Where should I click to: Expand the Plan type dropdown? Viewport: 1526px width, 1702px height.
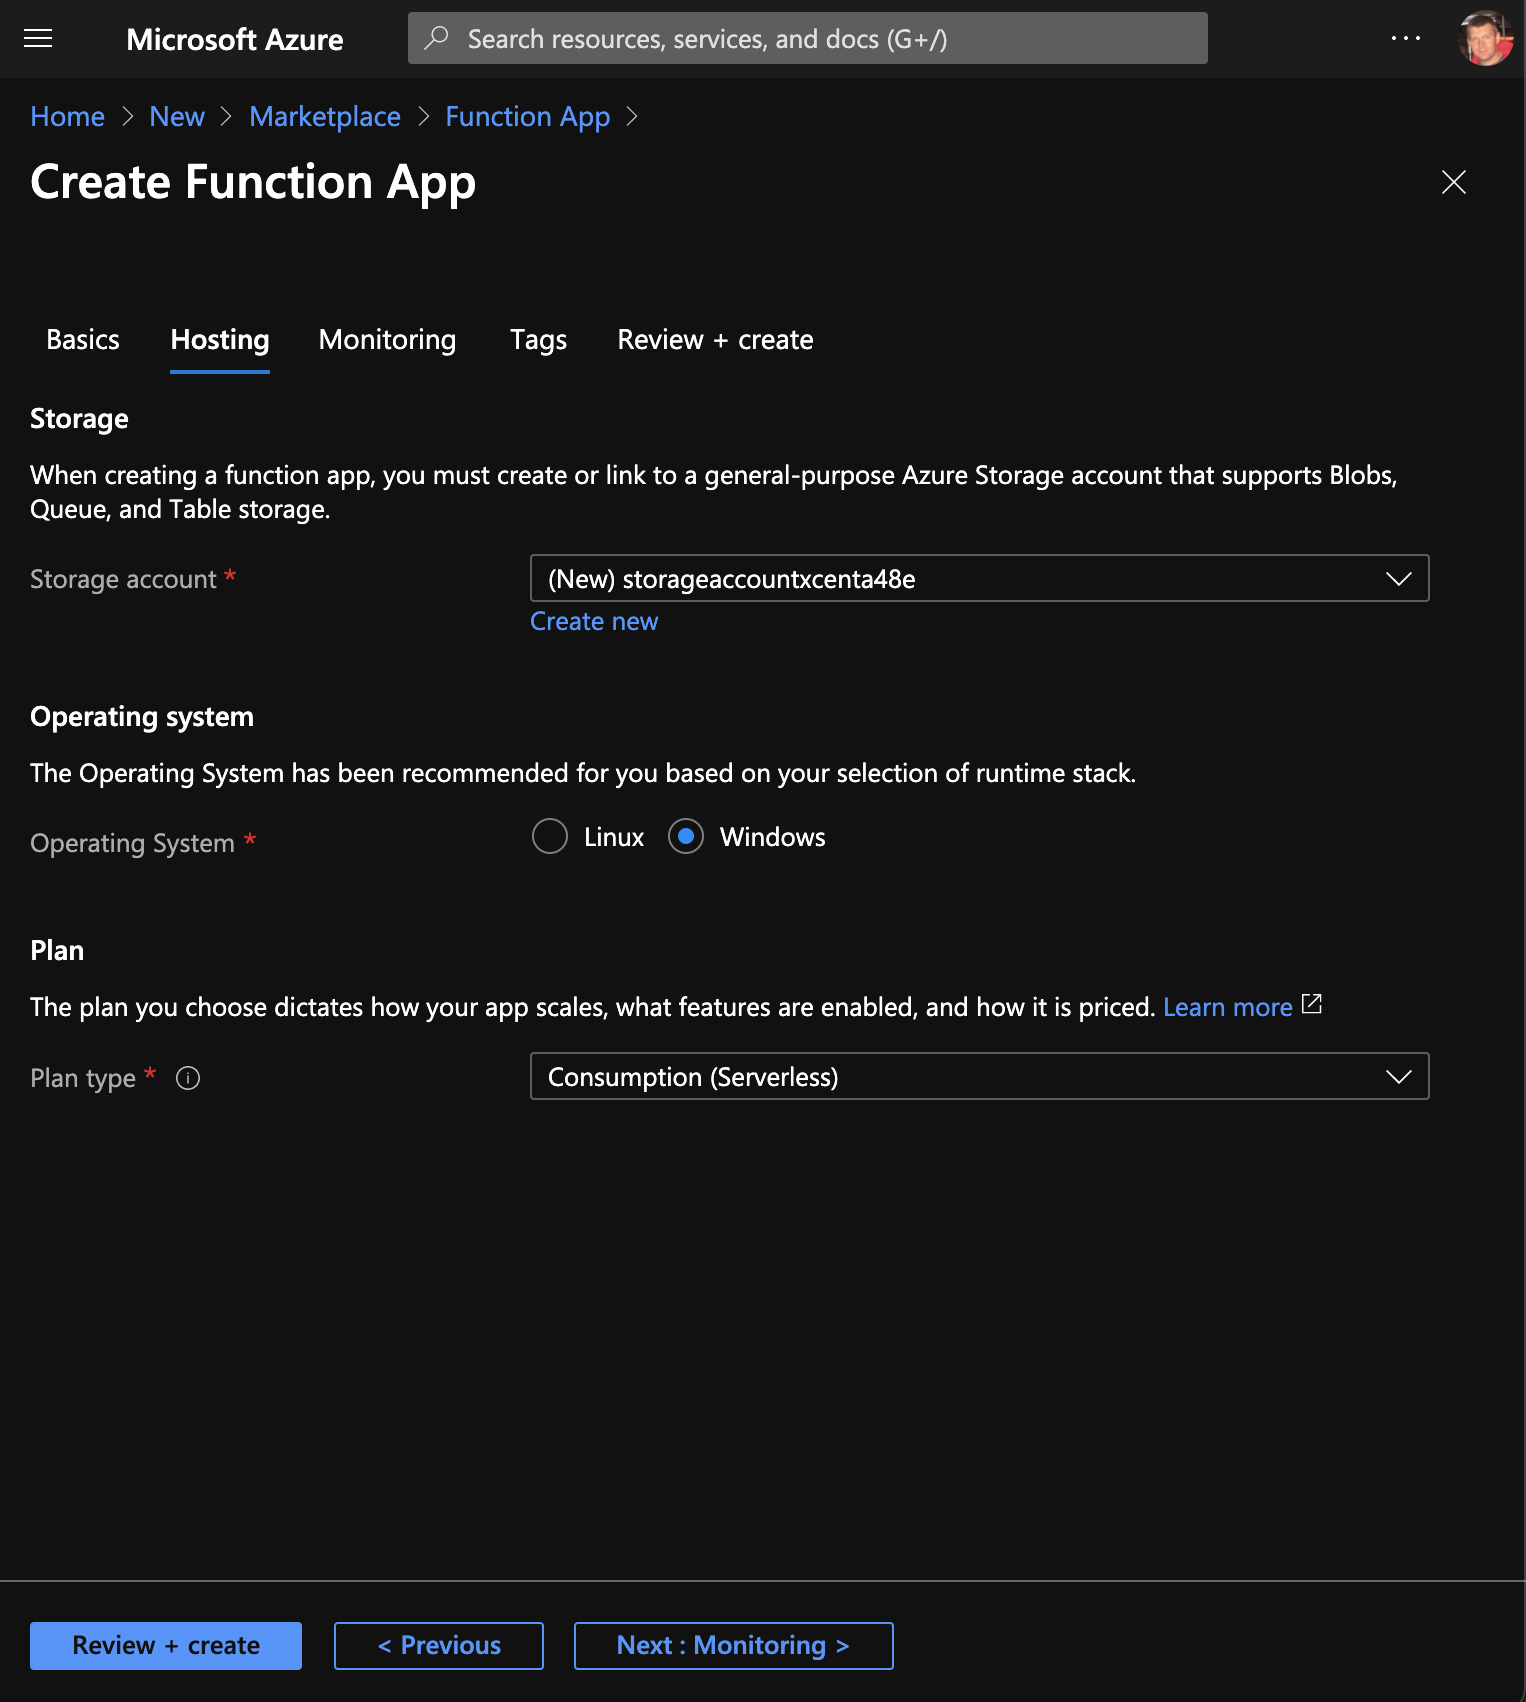[979, 1076]
